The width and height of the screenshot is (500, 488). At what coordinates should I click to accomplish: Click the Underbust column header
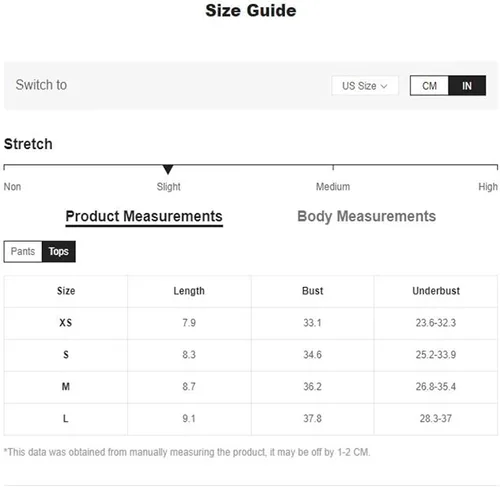[436, 291]
